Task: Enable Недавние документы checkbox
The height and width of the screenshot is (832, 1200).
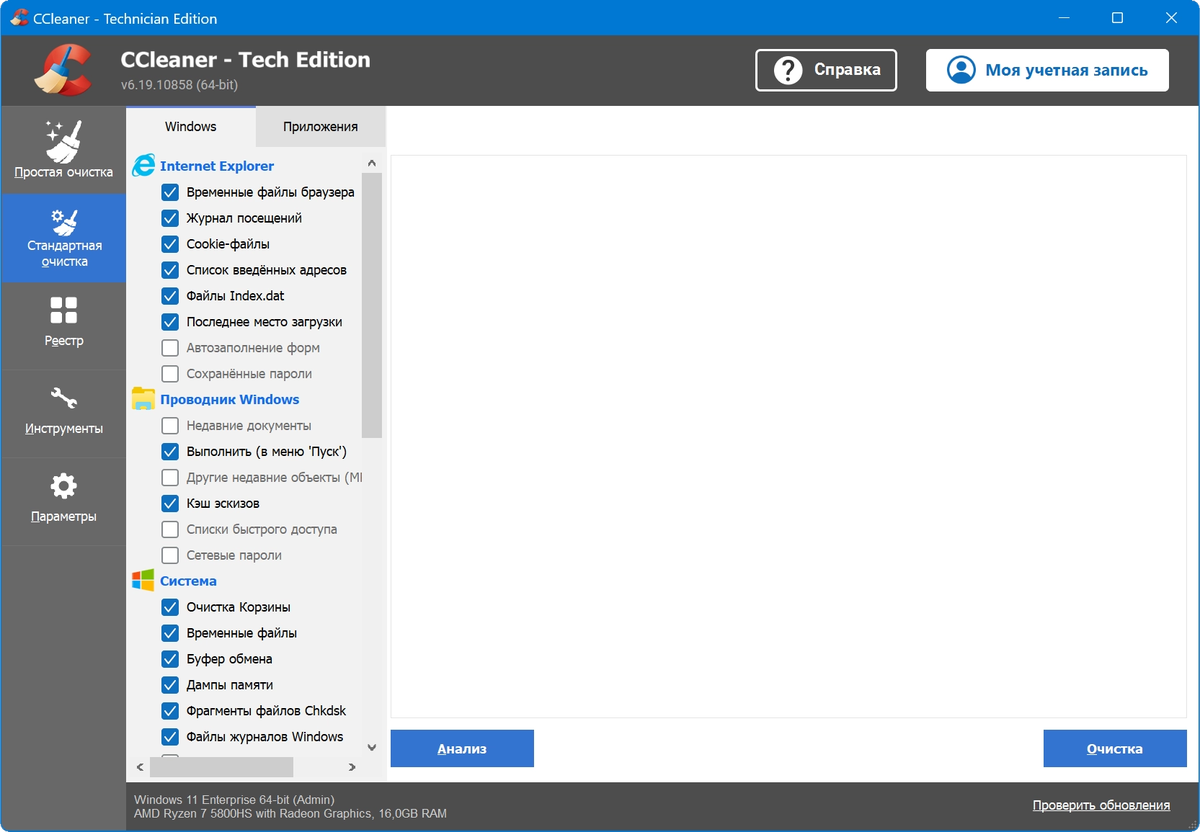Action: point(170,426)
